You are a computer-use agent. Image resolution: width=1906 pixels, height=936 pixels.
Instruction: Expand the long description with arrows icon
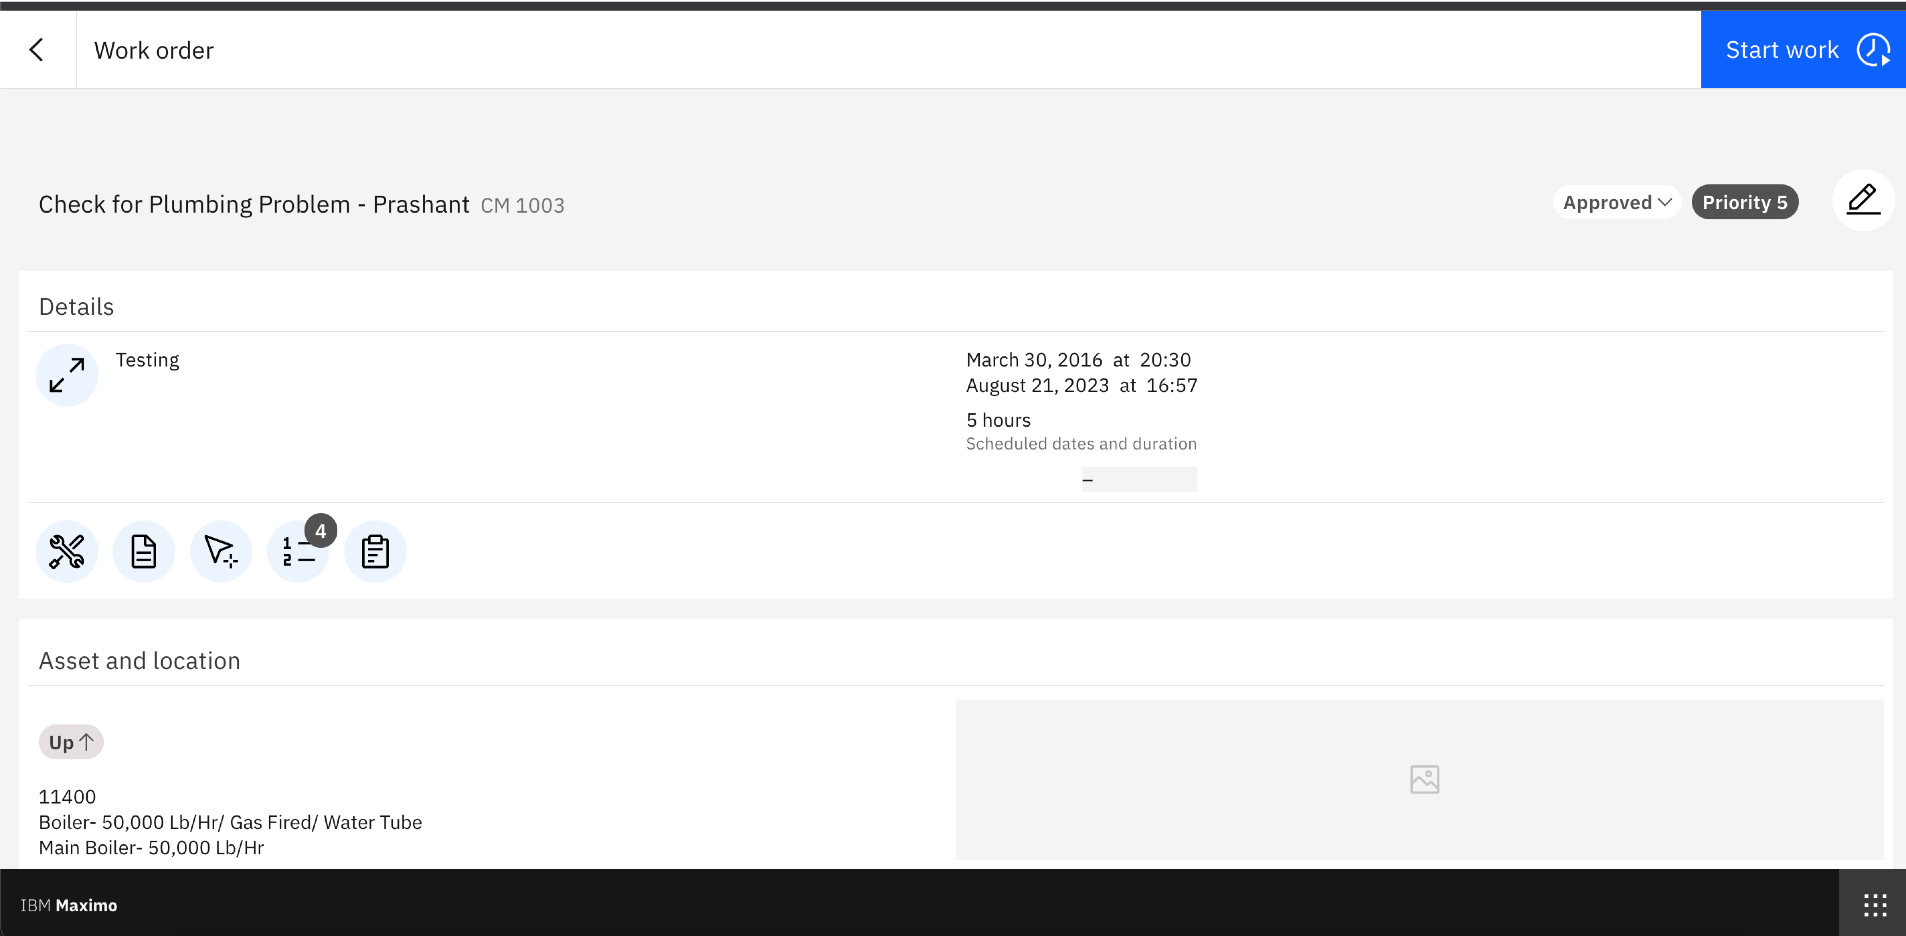point(67,375)
